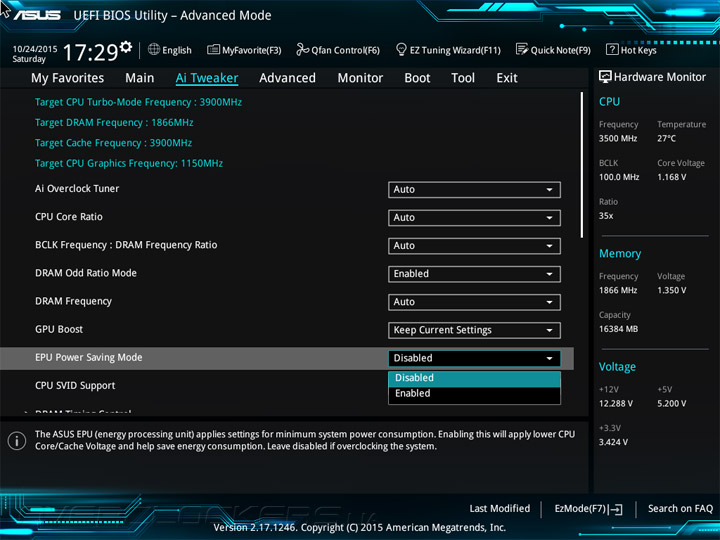Image resolution: width=720 pixels, height=540 pixels.
Task: Click the info icon beside the help text
Action: pos(17,441)
